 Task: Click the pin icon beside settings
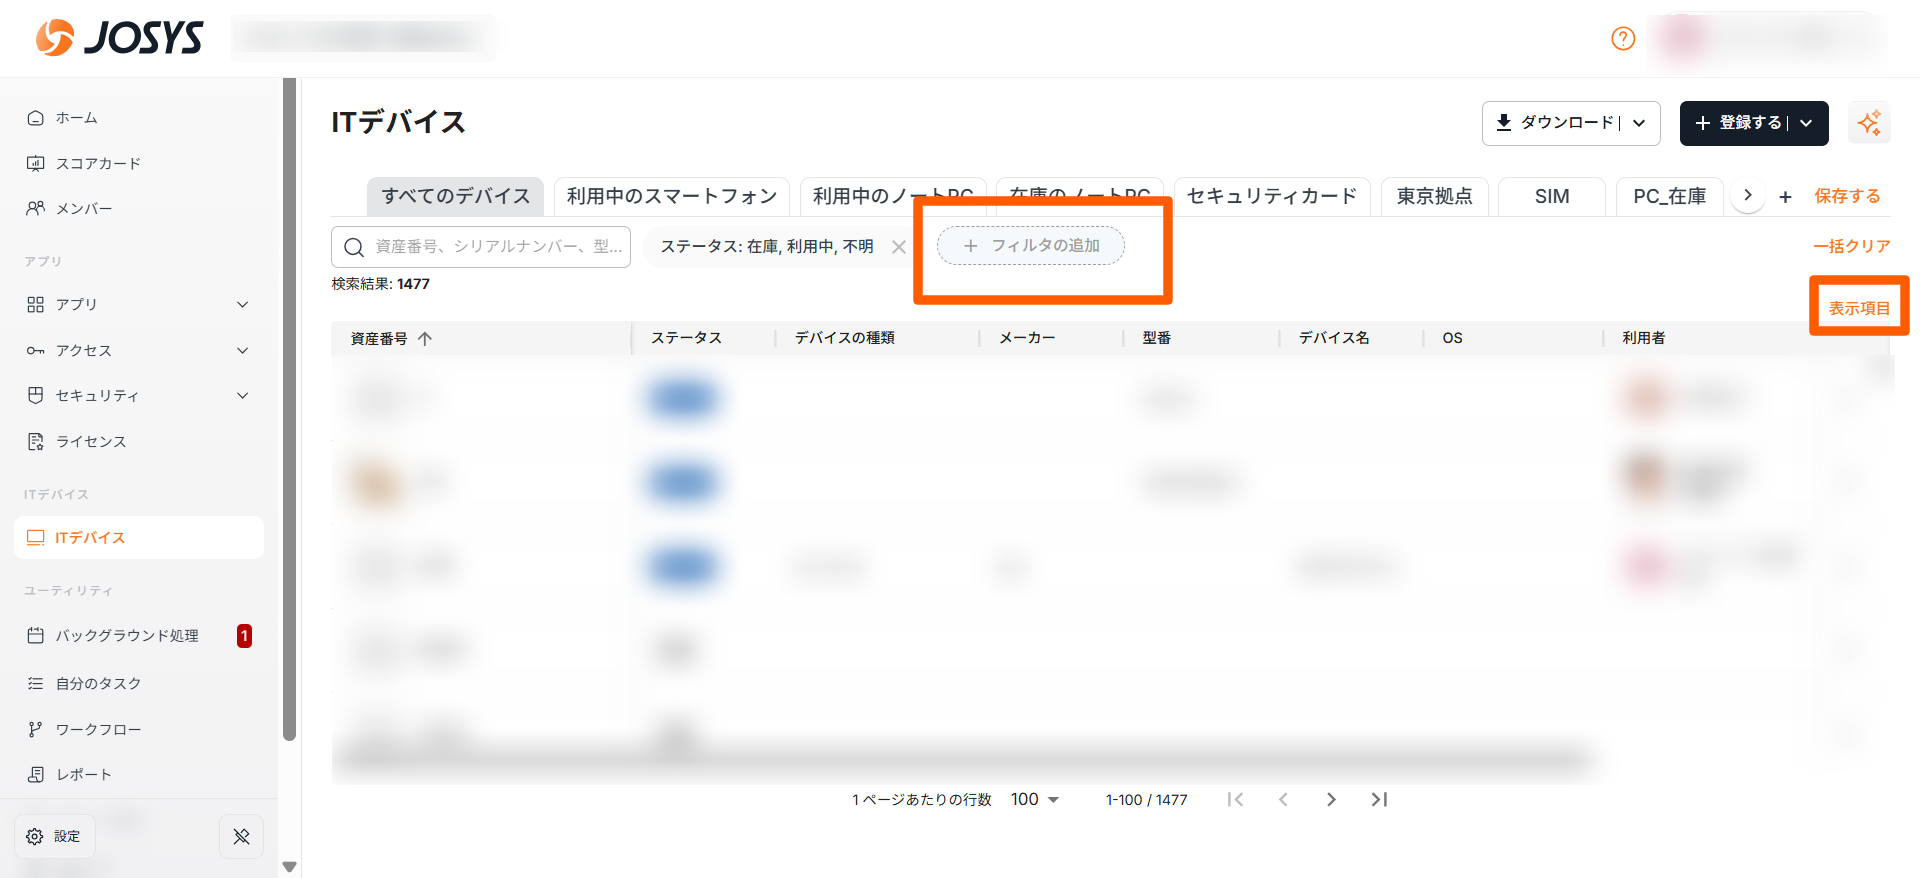pyautogui.click(x=241, y=836)
